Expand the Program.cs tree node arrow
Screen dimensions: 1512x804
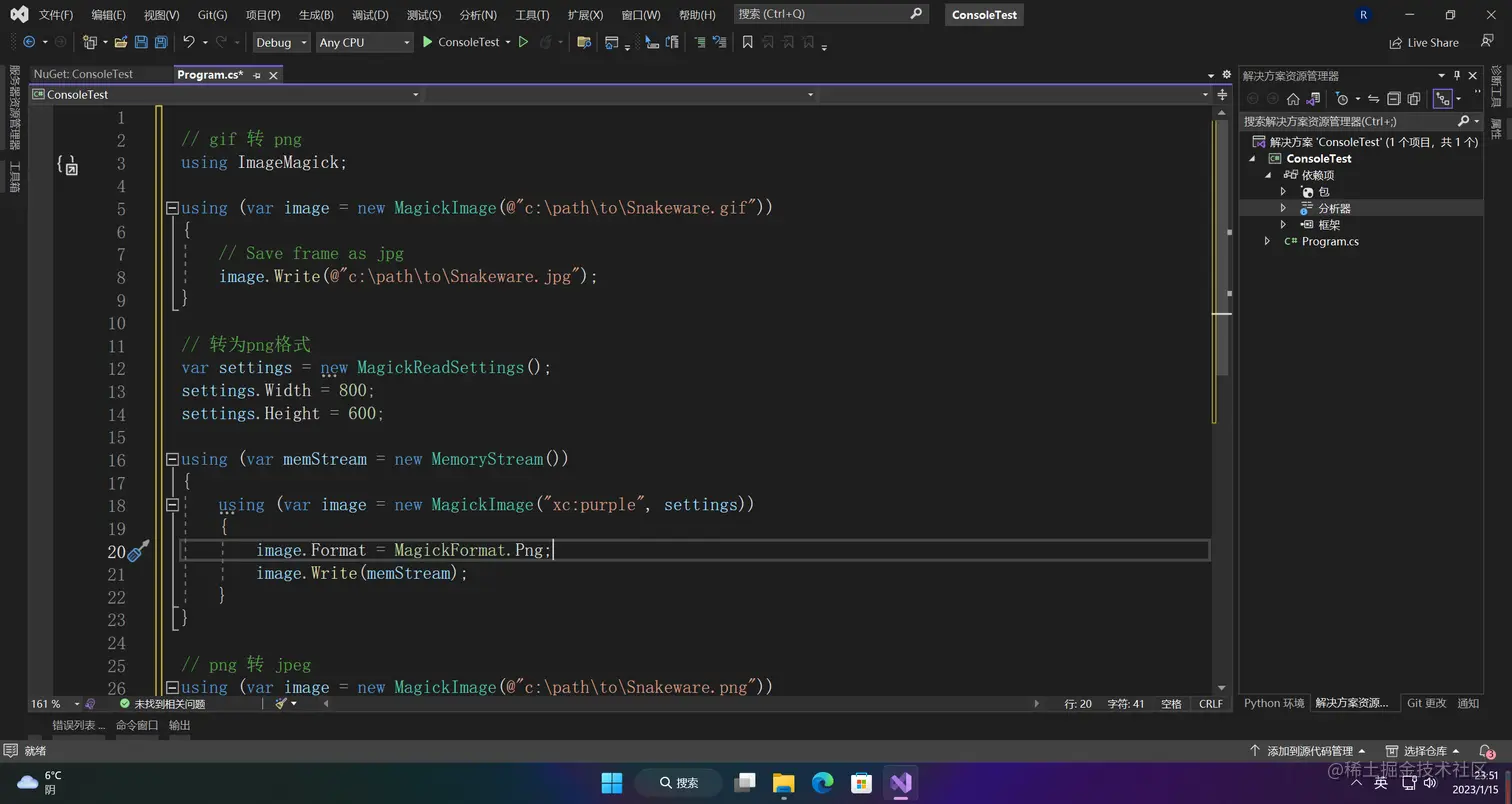click(1268, 241)
